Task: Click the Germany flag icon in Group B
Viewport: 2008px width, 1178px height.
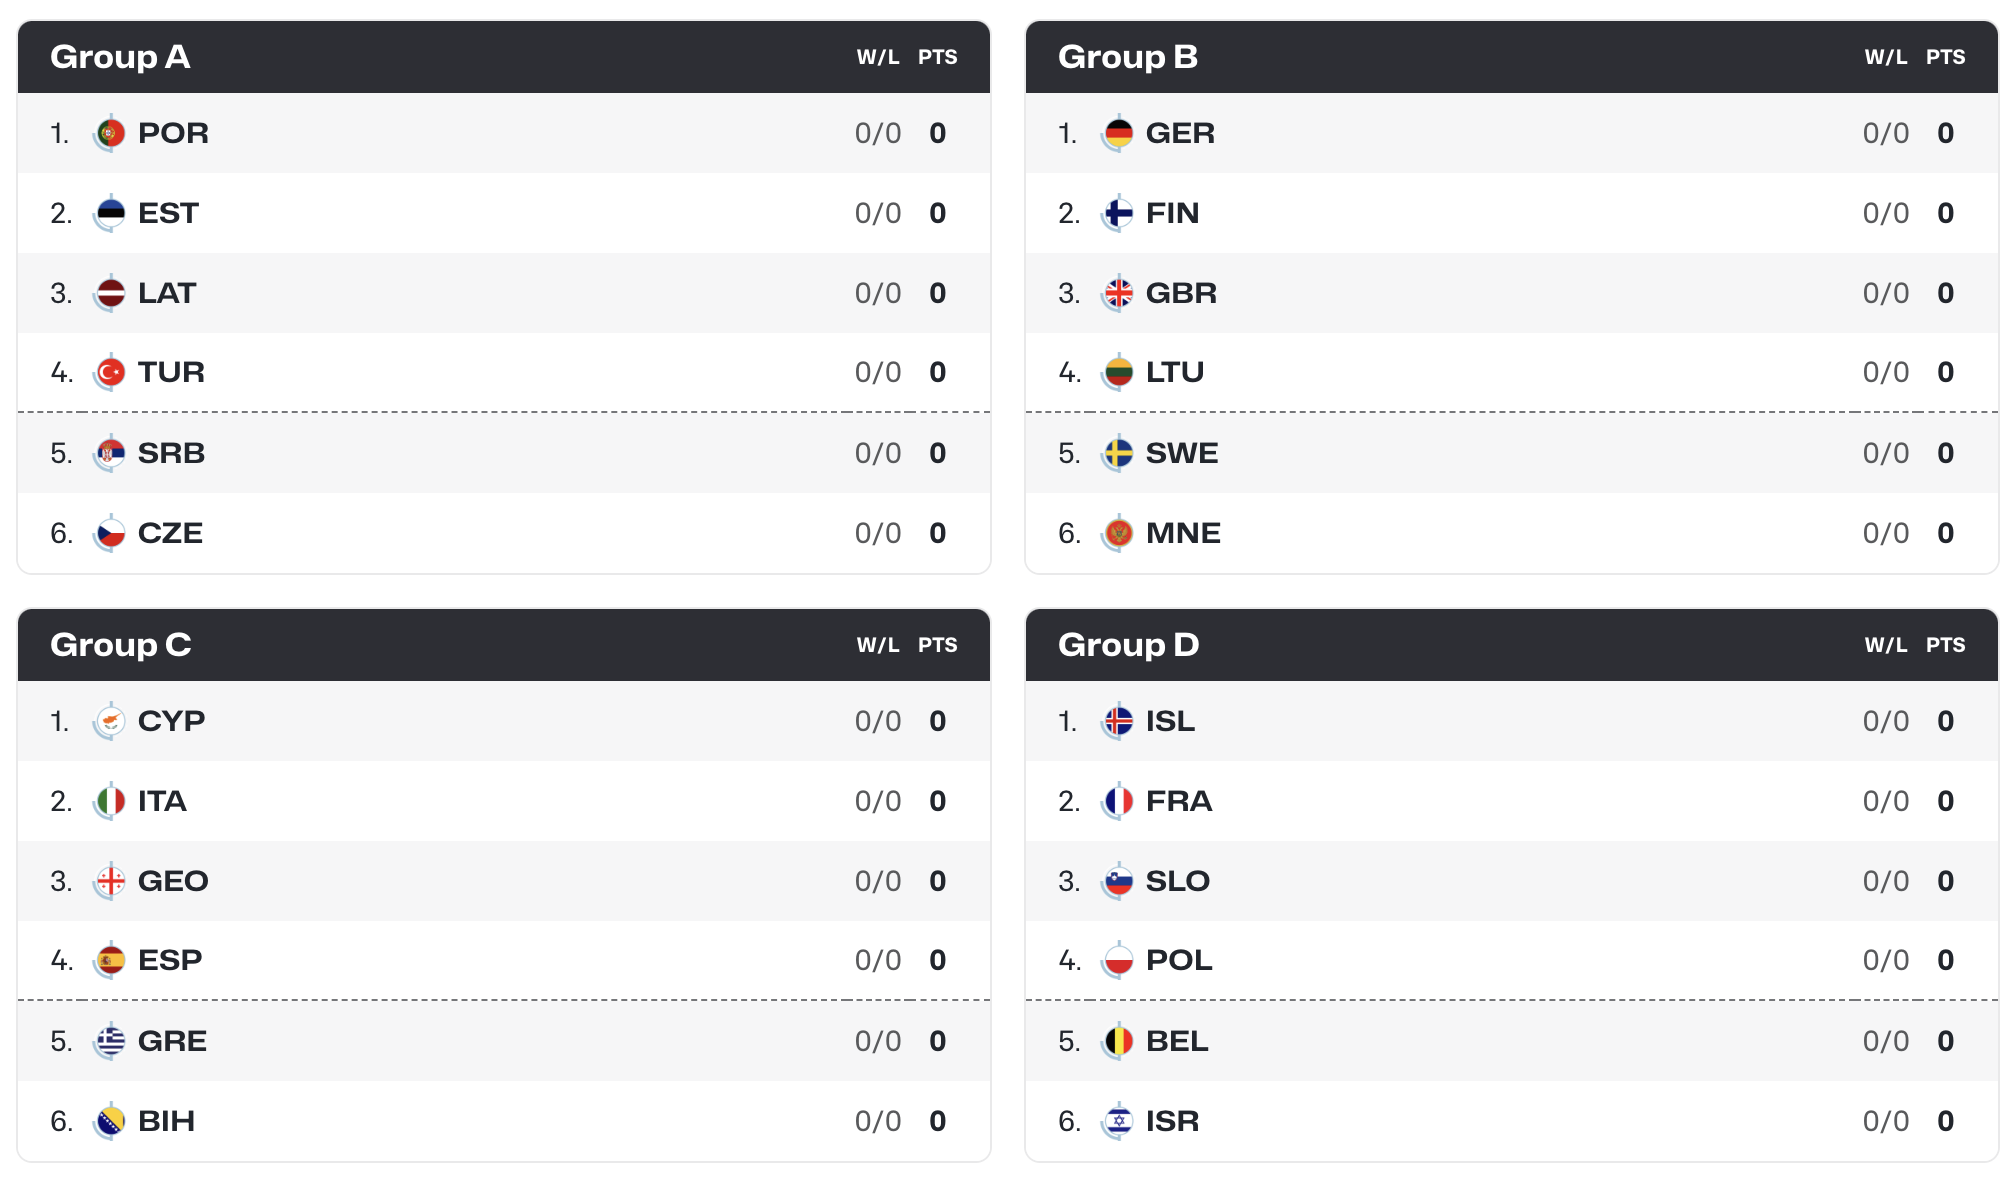Action: tap(1118, 133)
